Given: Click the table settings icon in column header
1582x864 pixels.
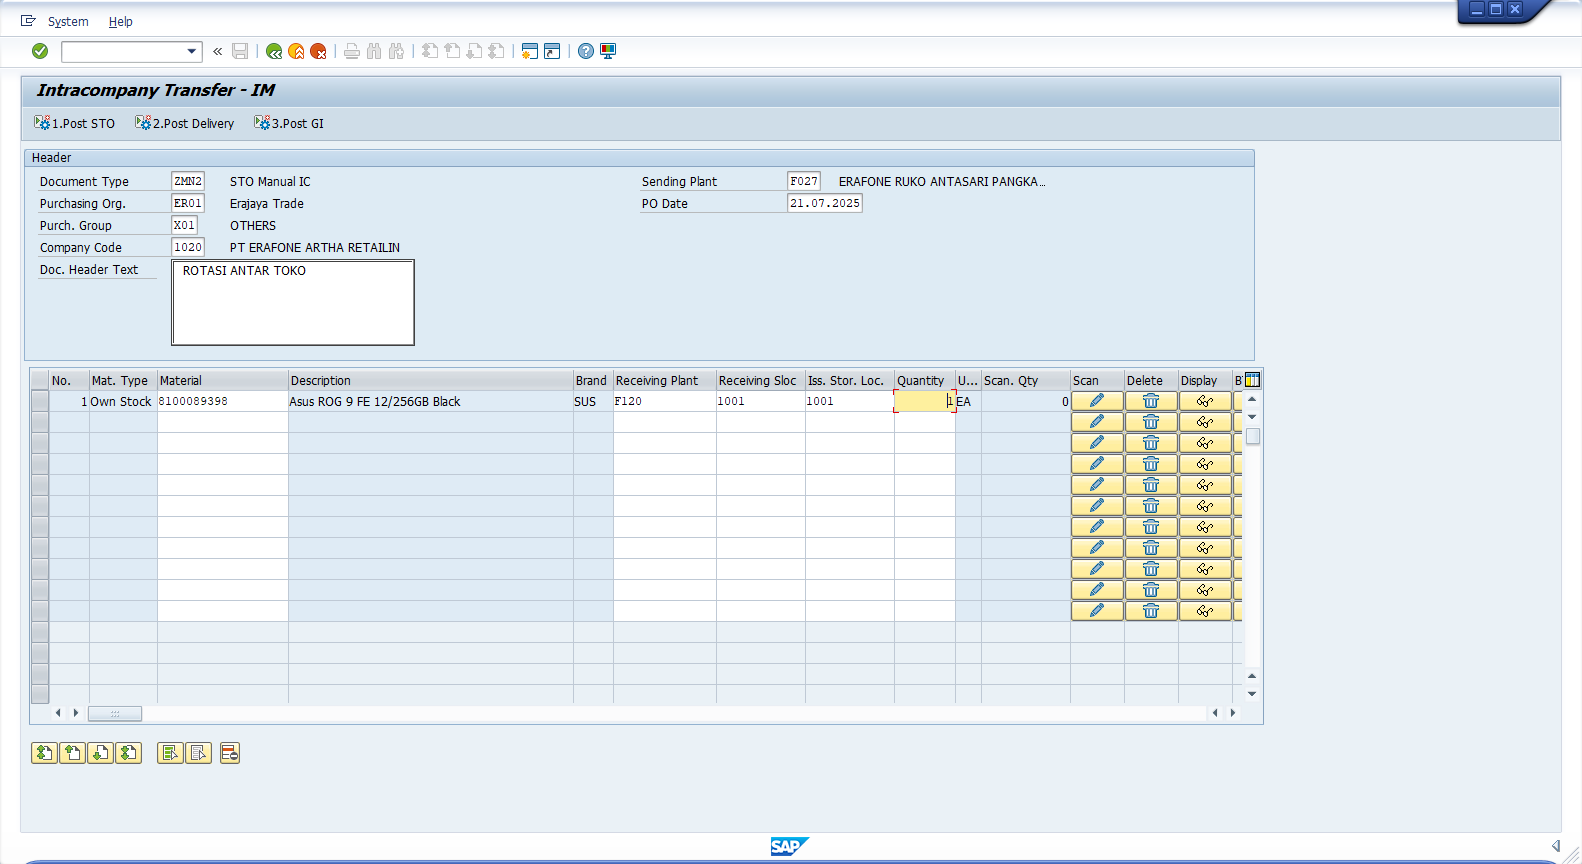Looking at the screenshot, I should pos(1252,380).
